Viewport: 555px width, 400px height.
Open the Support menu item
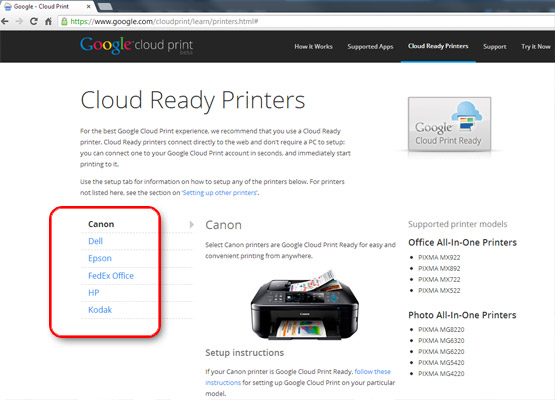[494, 46]
